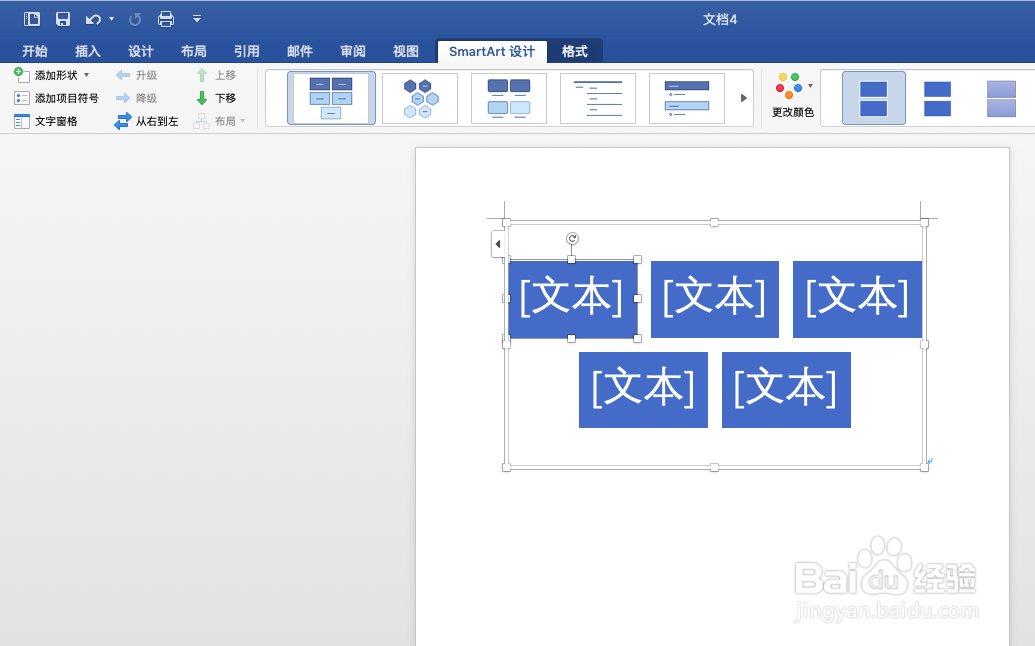Image resolution: width=1035 pixels, height=646 pixels.
Task: Toggle the 文字窗格 text pane
Action: pos(46,121)
